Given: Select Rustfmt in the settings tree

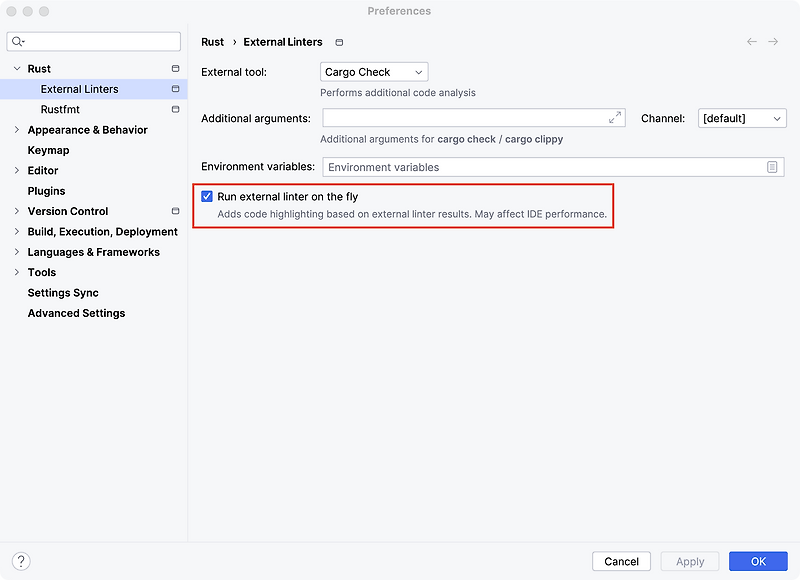Looking at the screenshot, I should (x=60, y=109).
